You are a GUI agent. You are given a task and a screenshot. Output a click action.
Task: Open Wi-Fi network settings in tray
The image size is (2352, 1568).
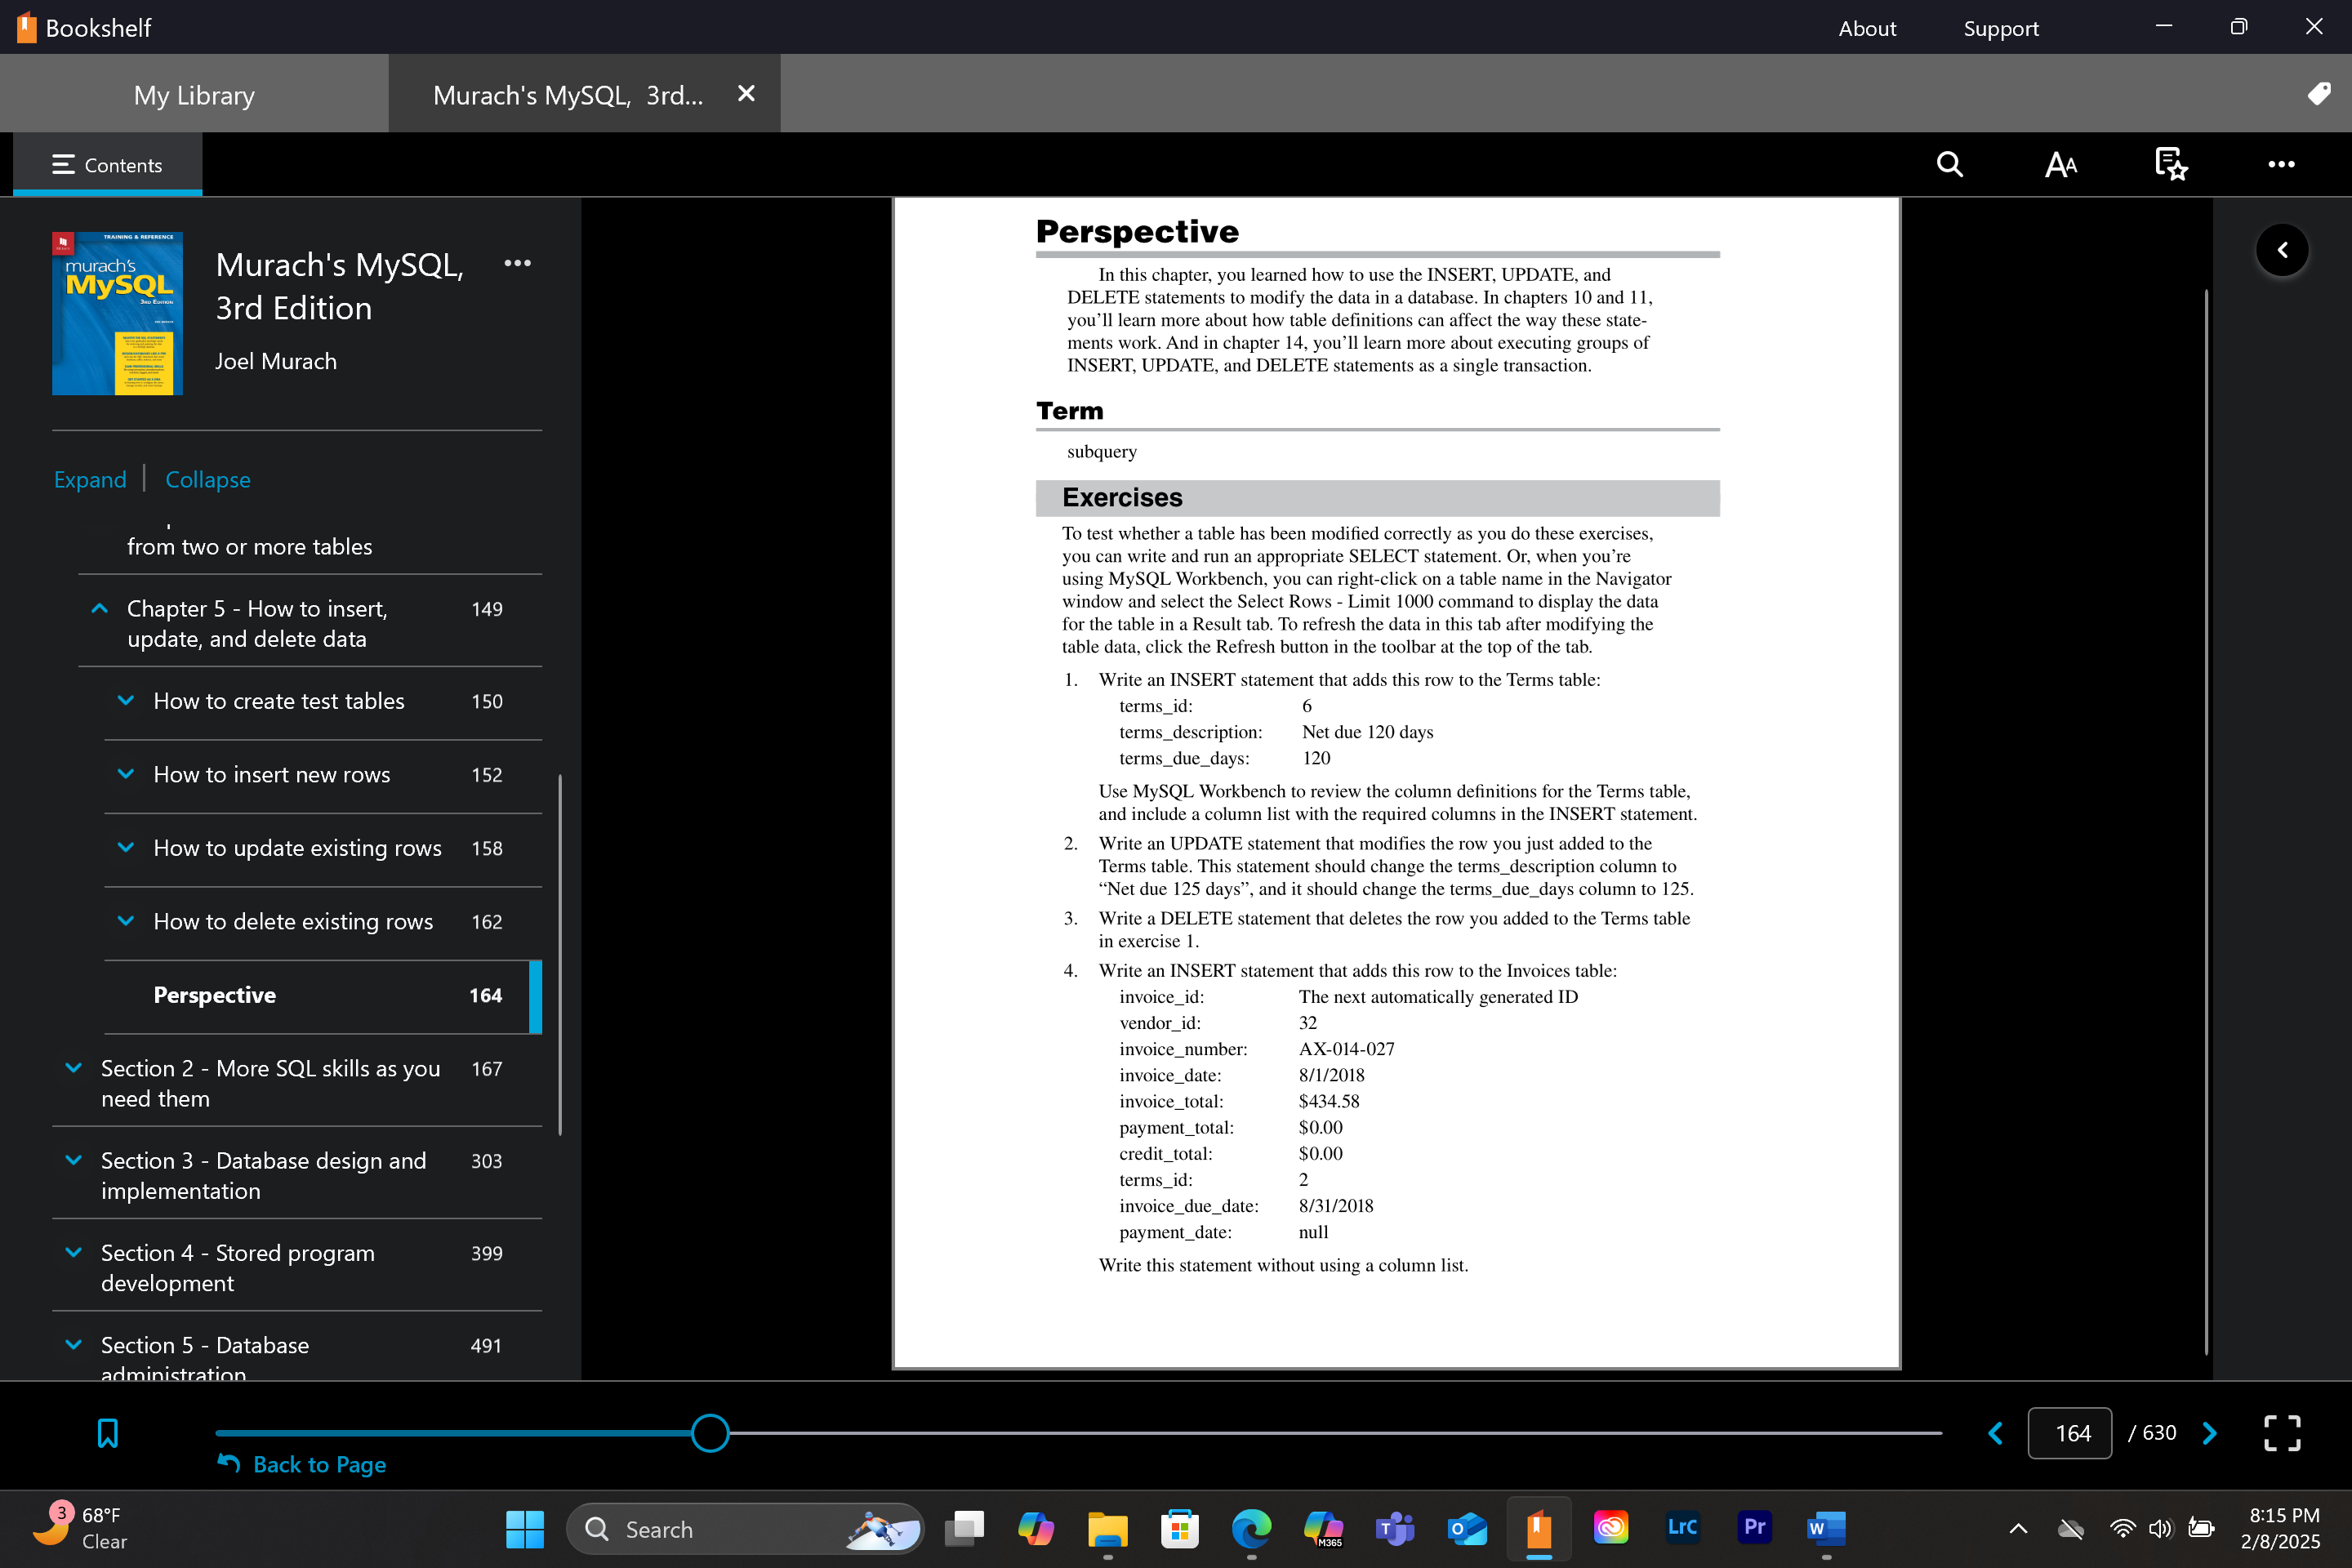2122,1528
